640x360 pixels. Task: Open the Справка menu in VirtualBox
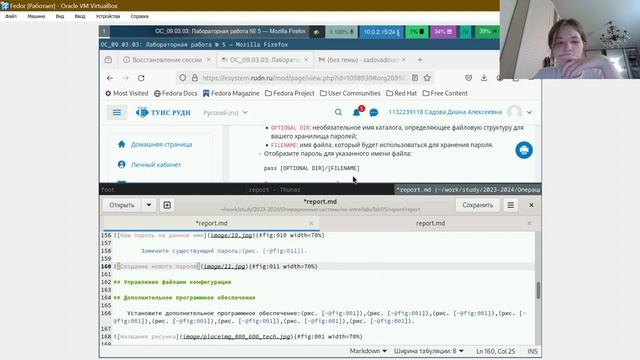(x=140, y=16)
